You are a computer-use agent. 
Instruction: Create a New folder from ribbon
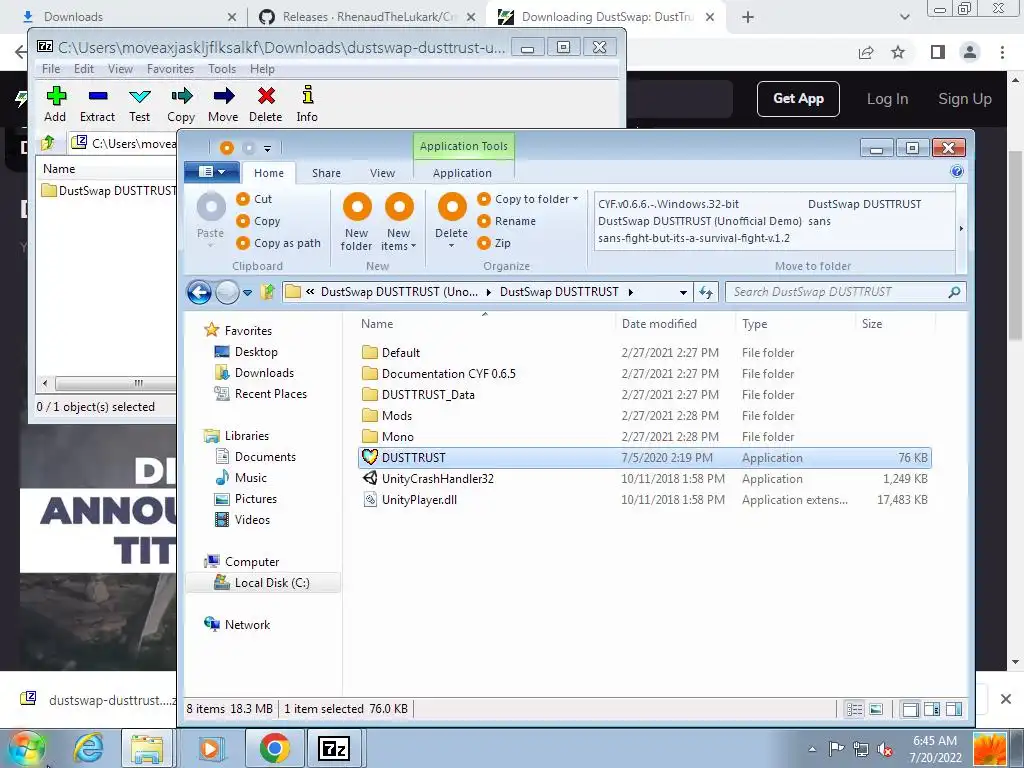point(357,222)
